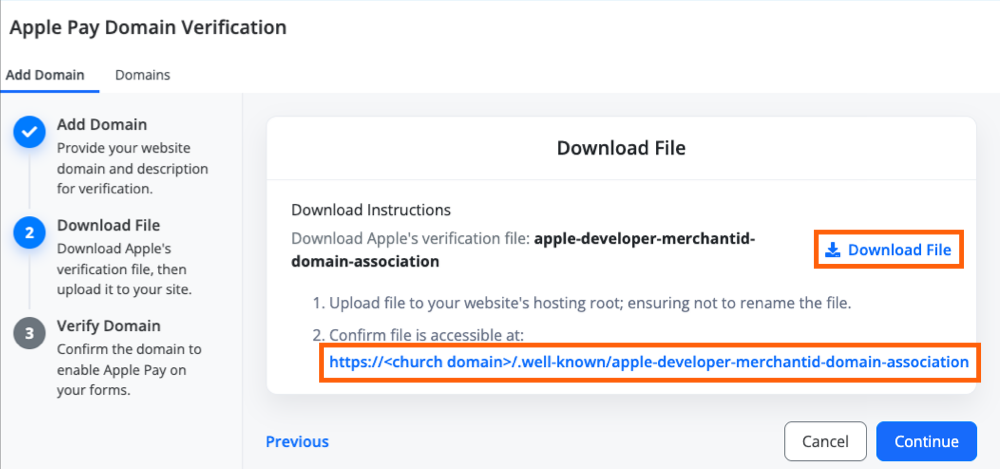Click the Download File card heading
The width and height of the screenshot is (1000, 469).
pos(621,148)
